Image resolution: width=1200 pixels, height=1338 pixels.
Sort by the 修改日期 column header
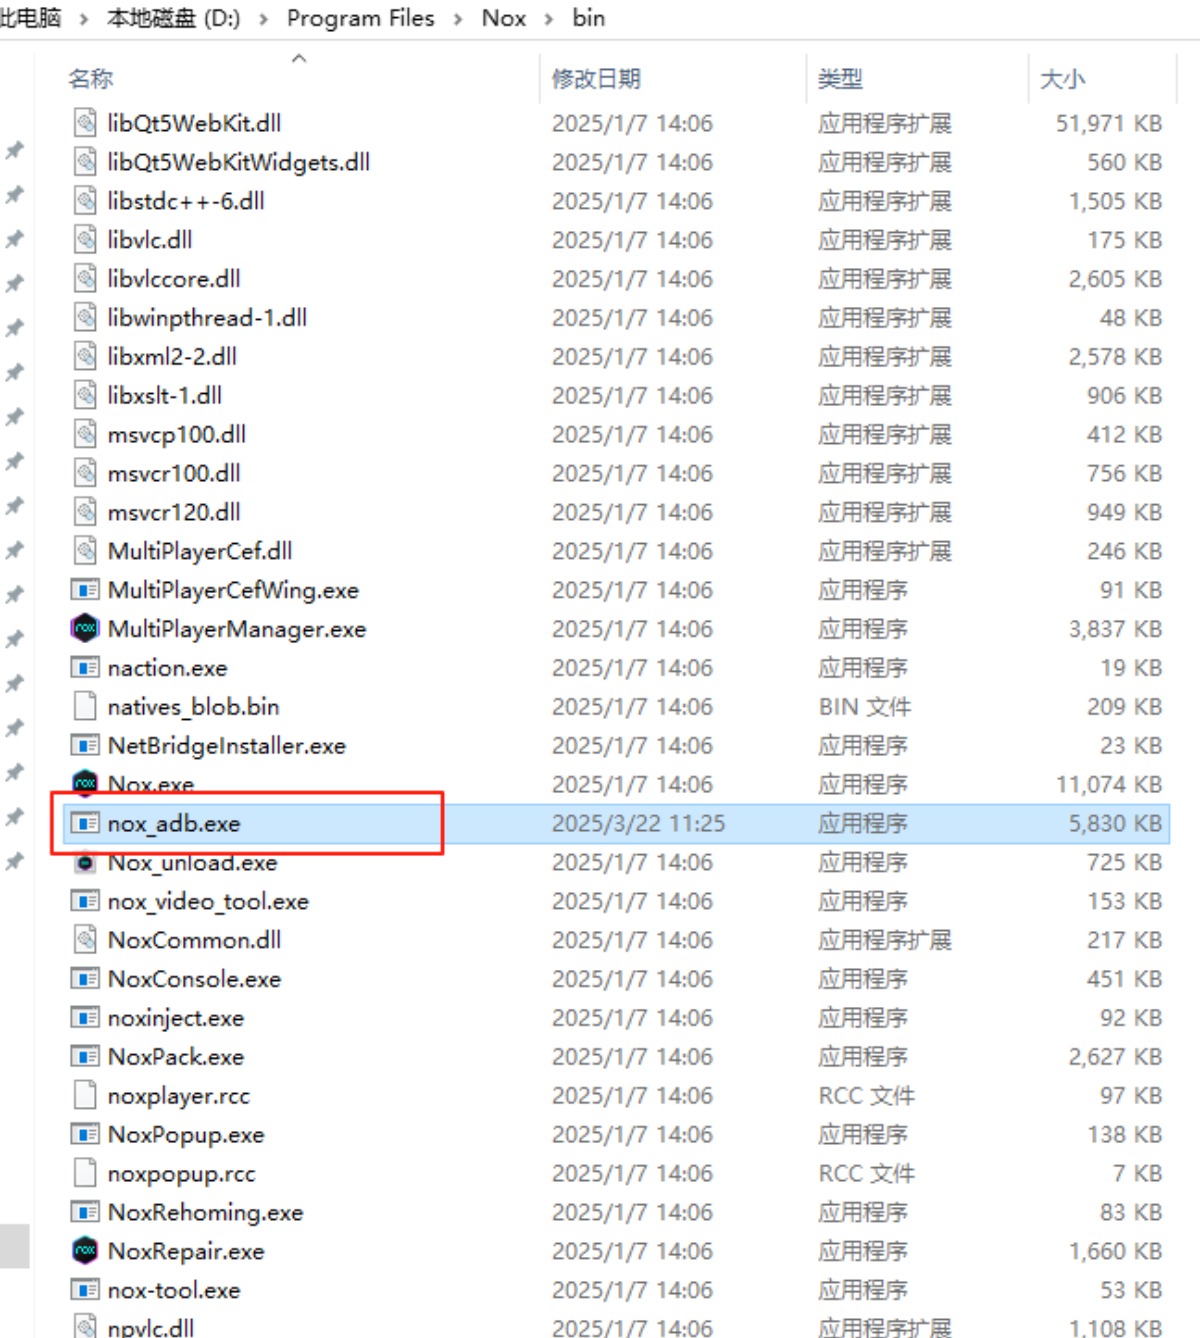(x=597, y=79)
